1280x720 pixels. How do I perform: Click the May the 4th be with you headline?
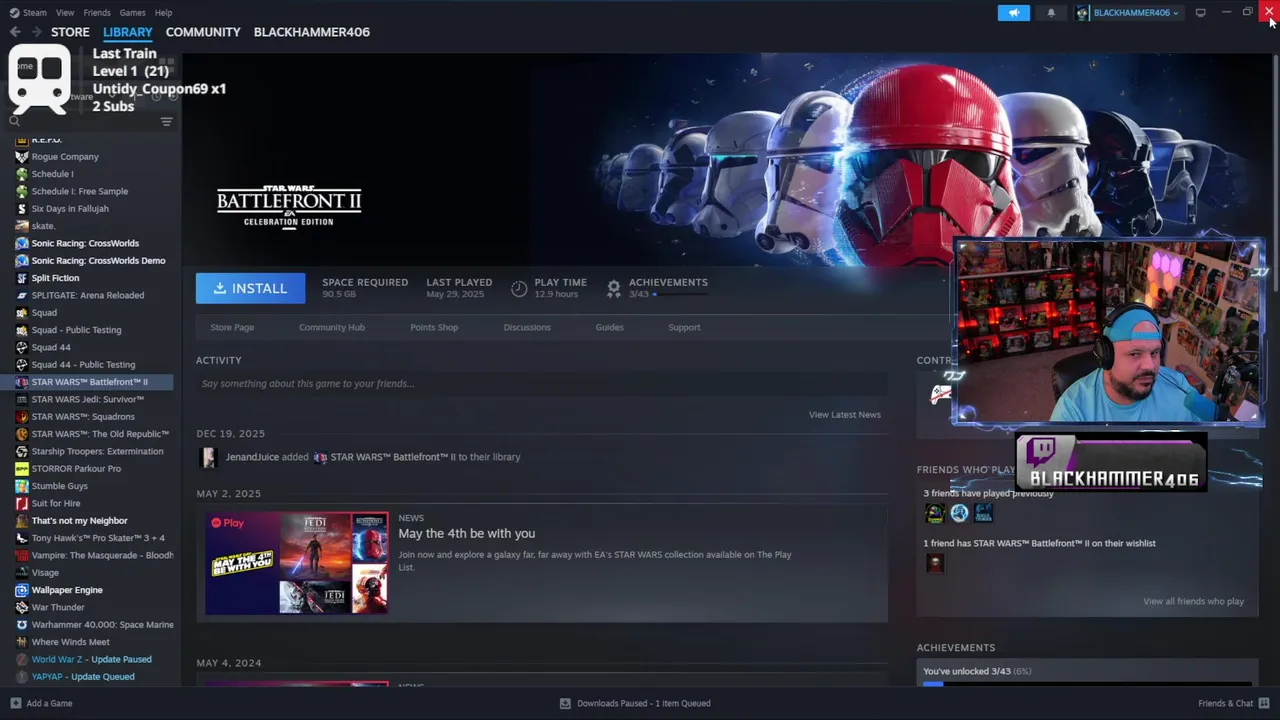point(467,534)
